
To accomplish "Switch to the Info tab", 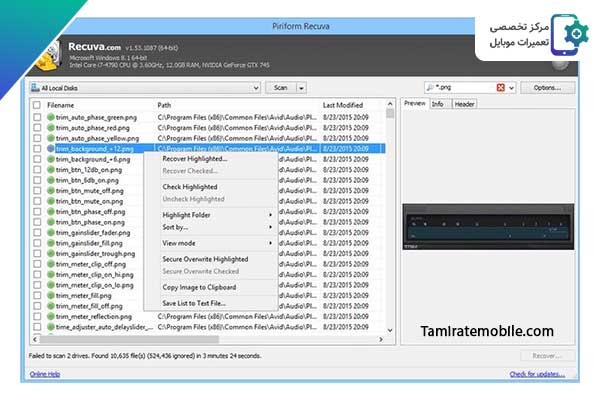I will (x=440, y=104).
